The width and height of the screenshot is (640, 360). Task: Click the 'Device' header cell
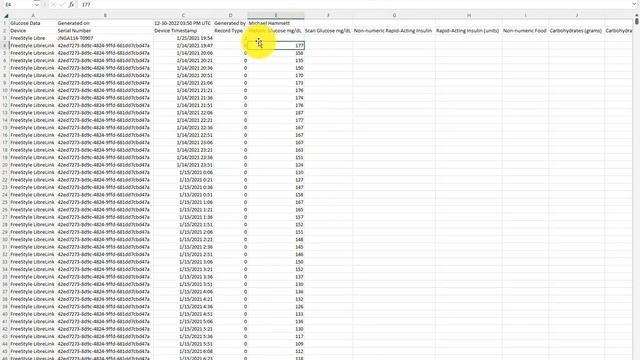point(33,31)
